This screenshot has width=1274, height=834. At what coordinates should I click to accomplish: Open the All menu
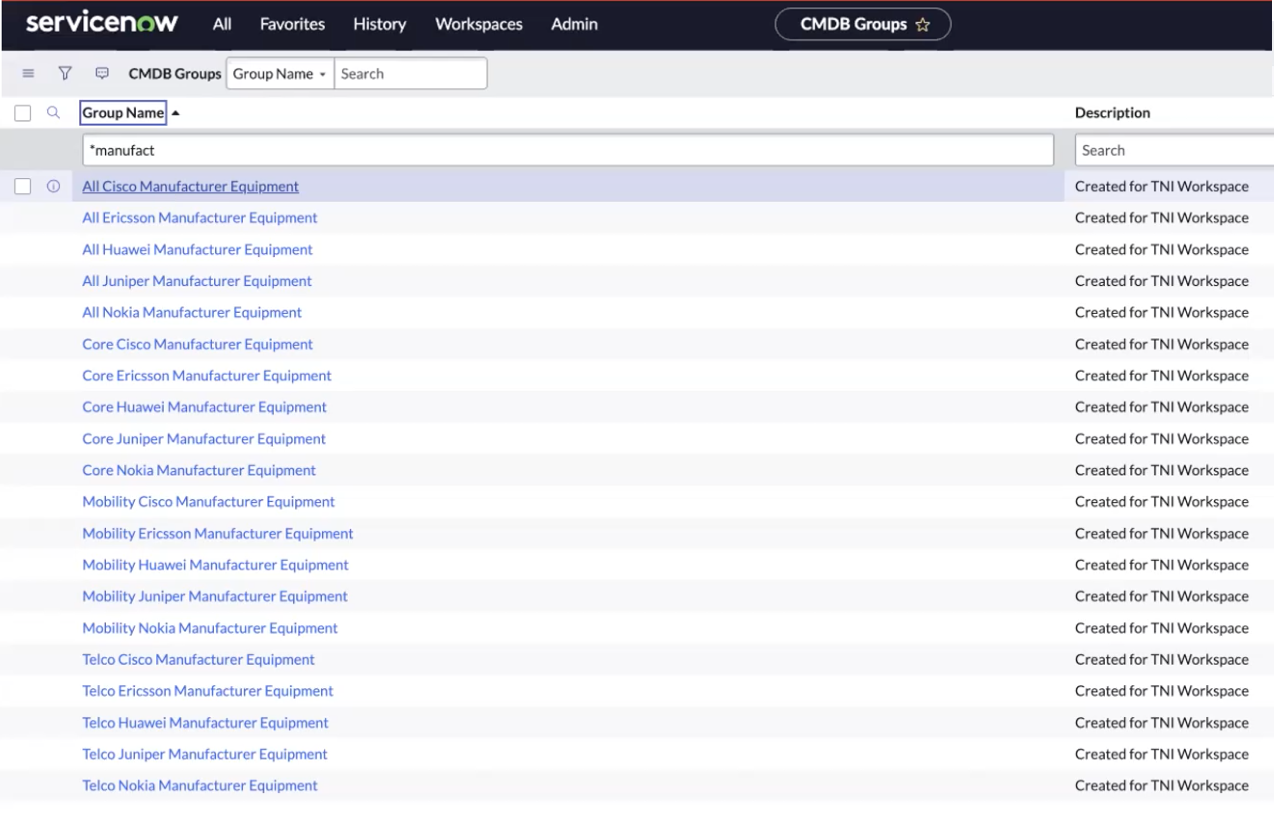click(x=222, y=24)
